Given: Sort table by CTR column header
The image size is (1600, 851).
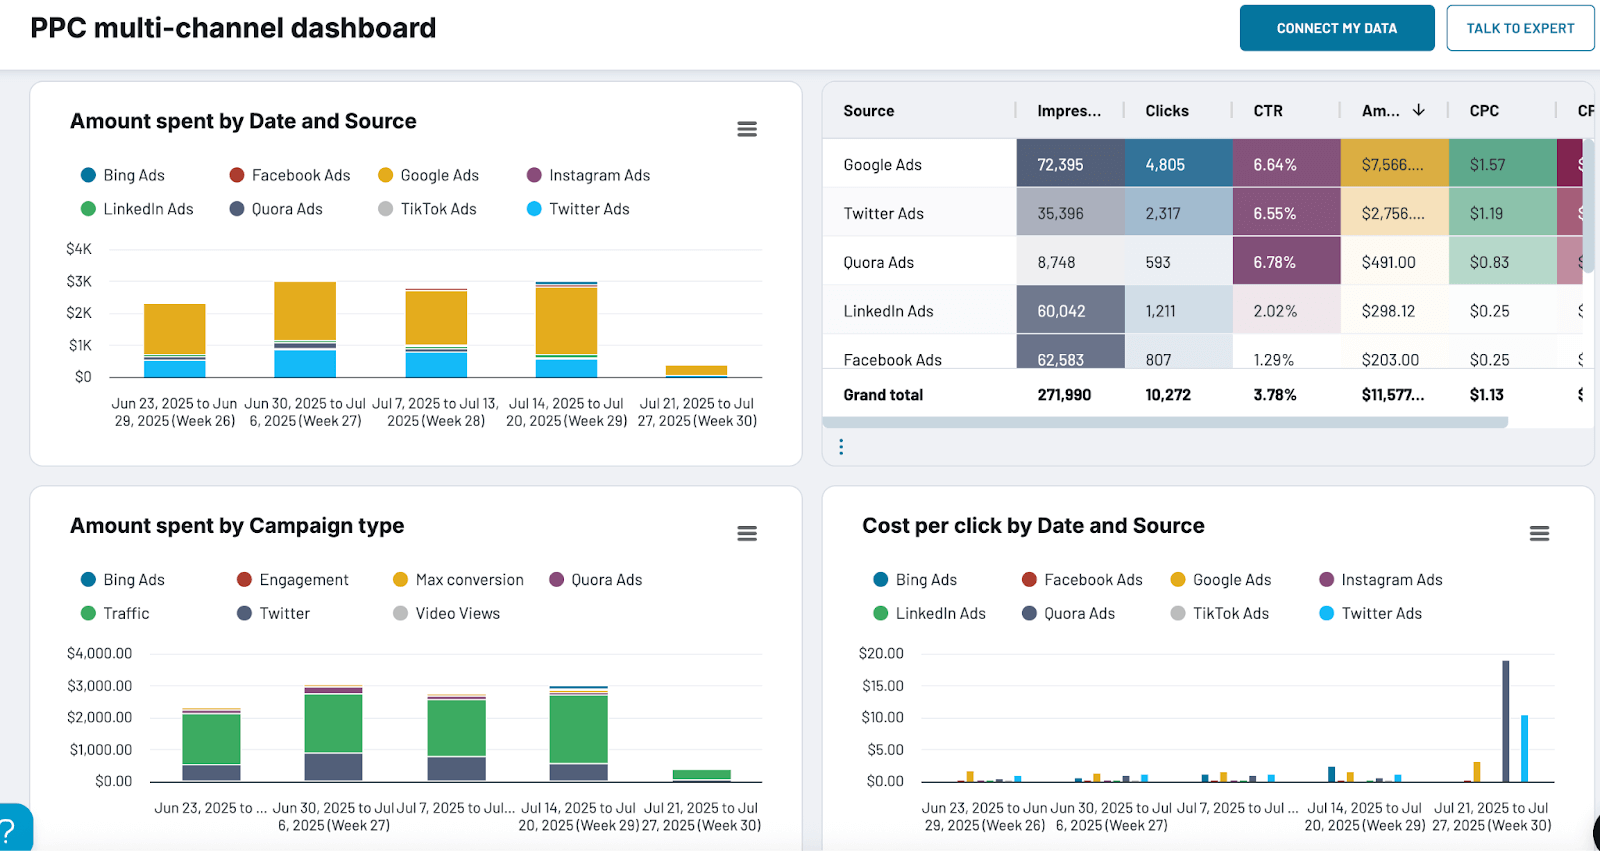Looking at the screenshot, I should click(1267, 111).
